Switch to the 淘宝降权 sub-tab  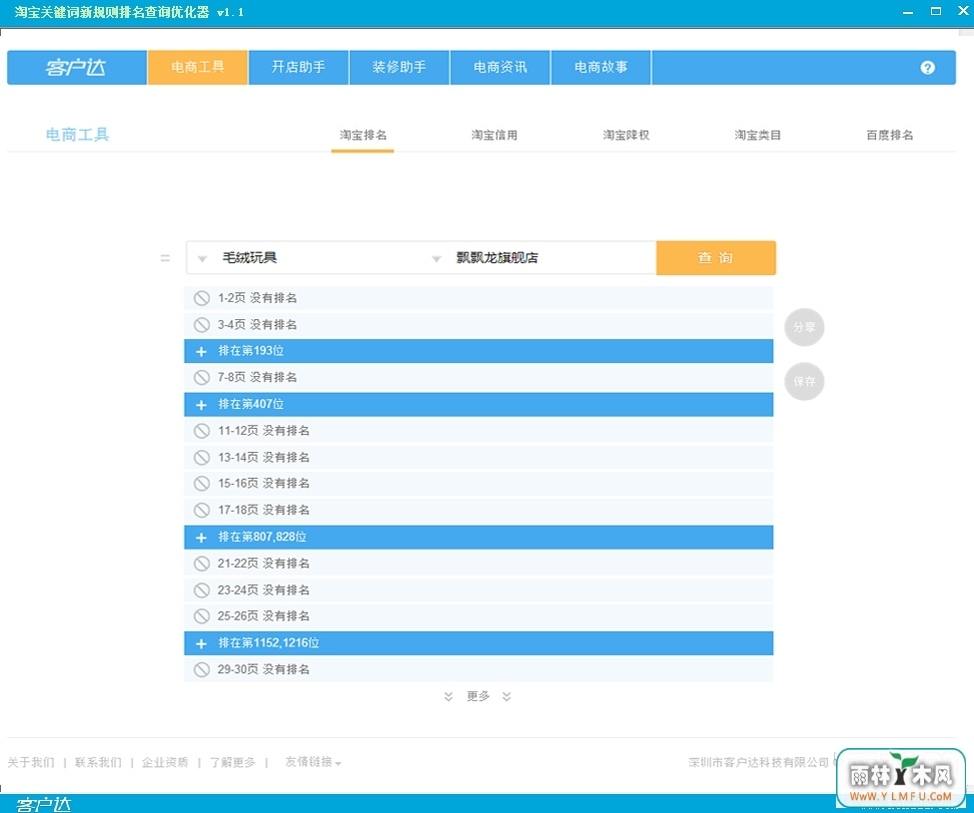(626, 135)
